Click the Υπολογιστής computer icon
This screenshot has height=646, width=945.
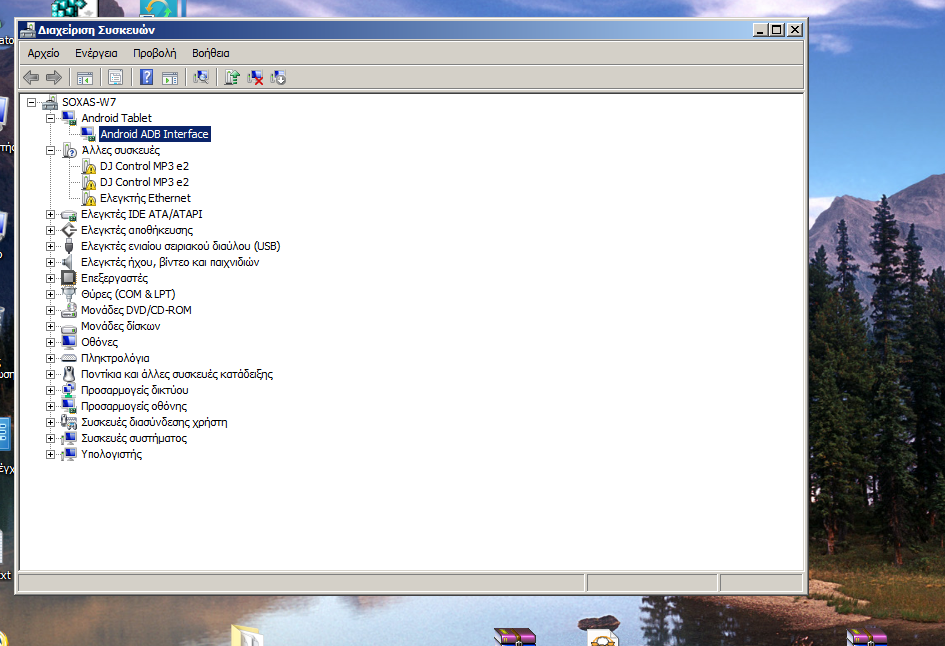tap(69, 454)
